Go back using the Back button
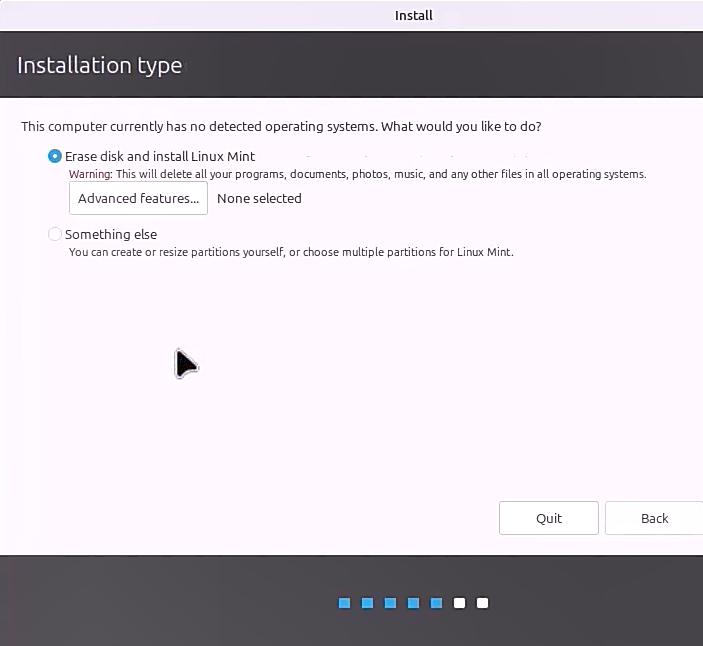This screenshot has width=703, height=646. coord(654,518)
